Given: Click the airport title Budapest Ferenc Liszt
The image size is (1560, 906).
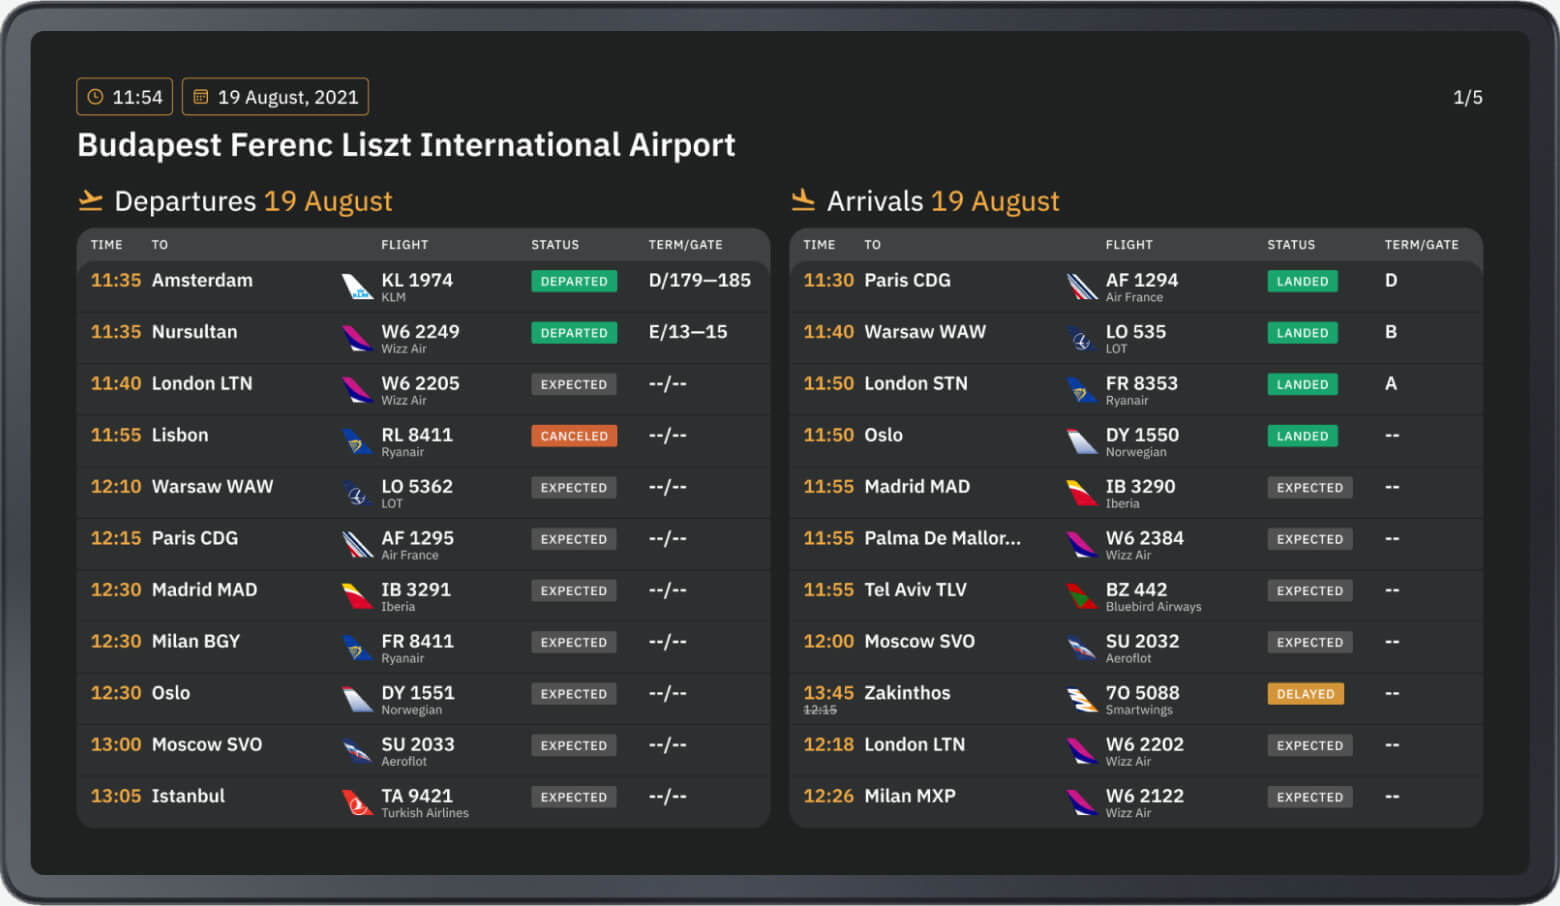Looking at the screenshot, I should coord(406,144).
